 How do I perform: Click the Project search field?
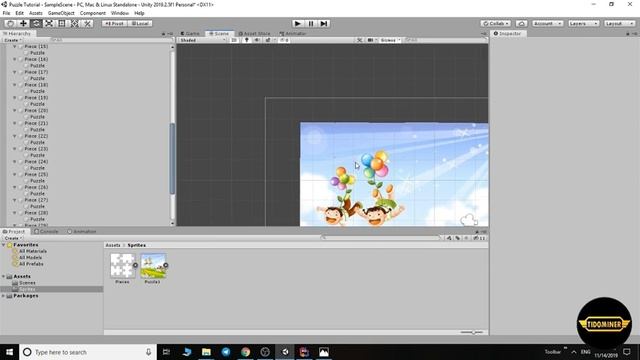(381, 238)
